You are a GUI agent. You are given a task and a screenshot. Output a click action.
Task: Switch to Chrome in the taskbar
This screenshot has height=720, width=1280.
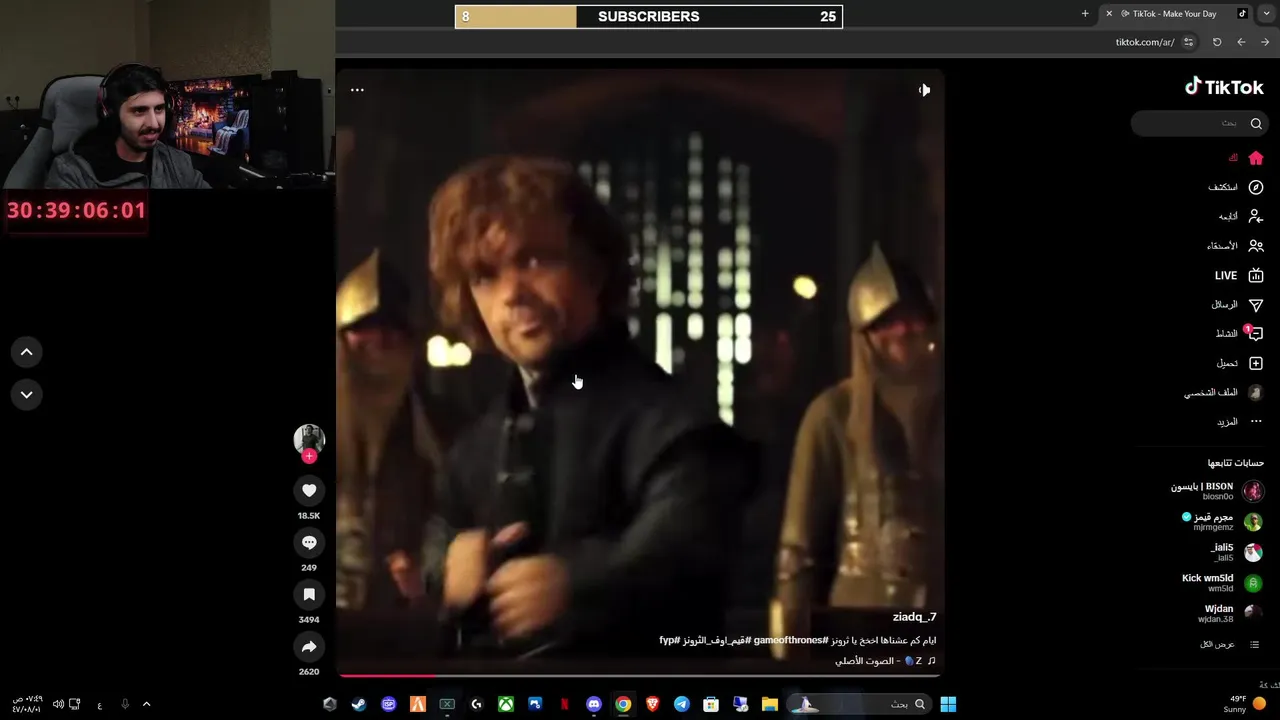tap(623, 704)
